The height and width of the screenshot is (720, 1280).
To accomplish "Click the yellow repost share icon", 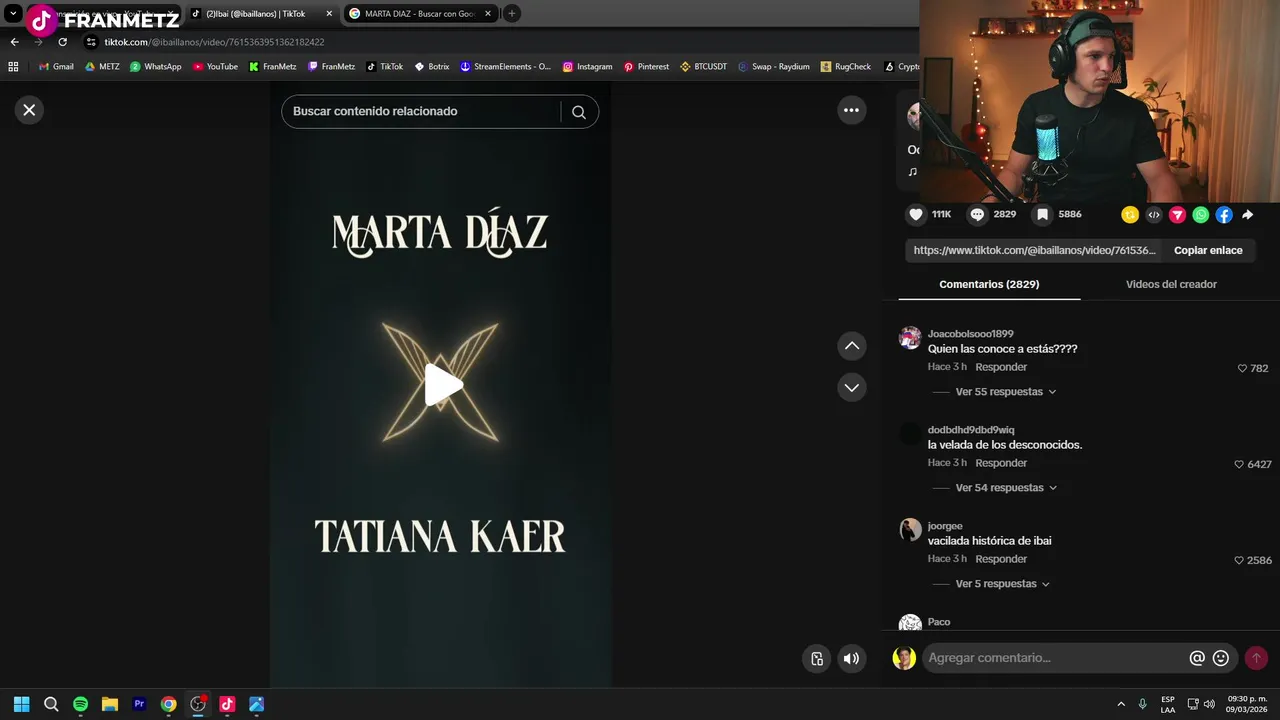I will pyautogui.click(x=1130, y=215).
